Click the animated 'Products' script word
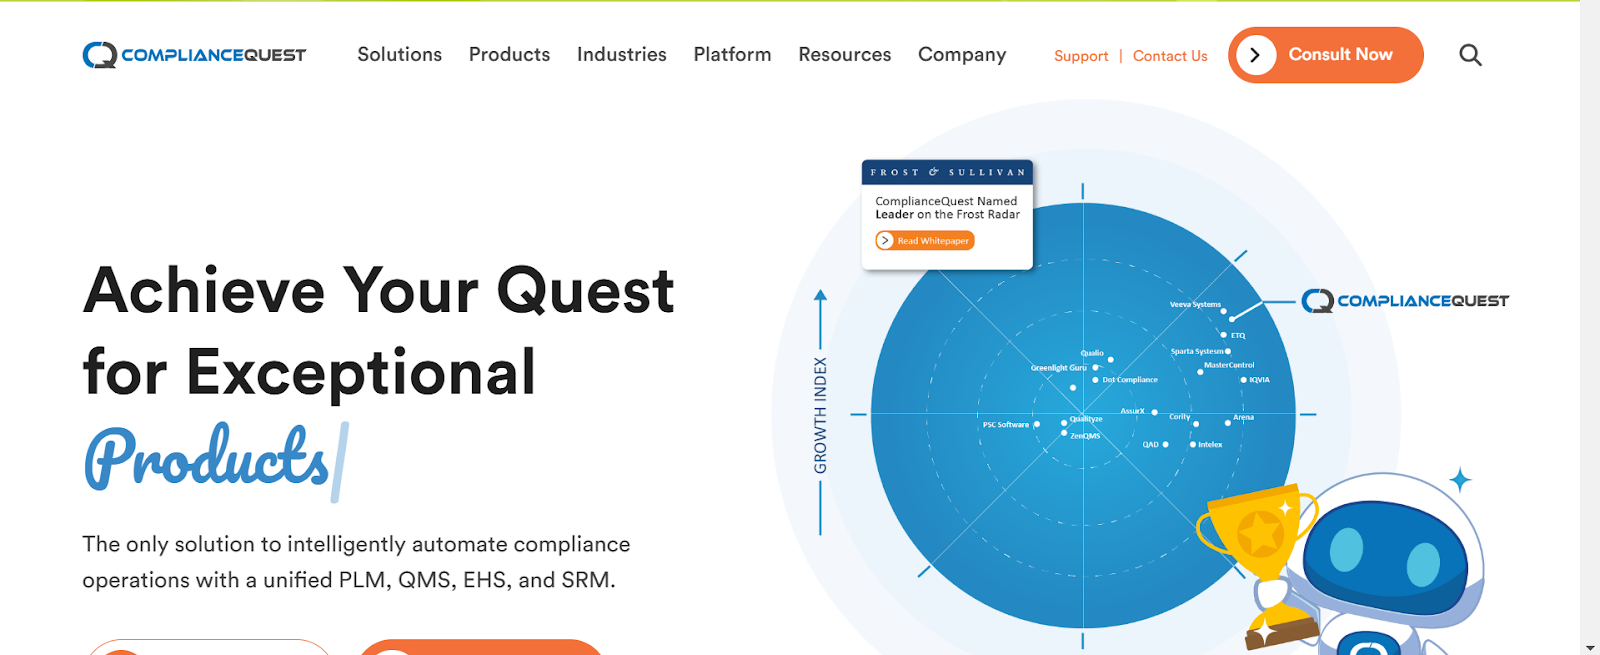The height and width of the screenshot is (655, 1600). 207,459
